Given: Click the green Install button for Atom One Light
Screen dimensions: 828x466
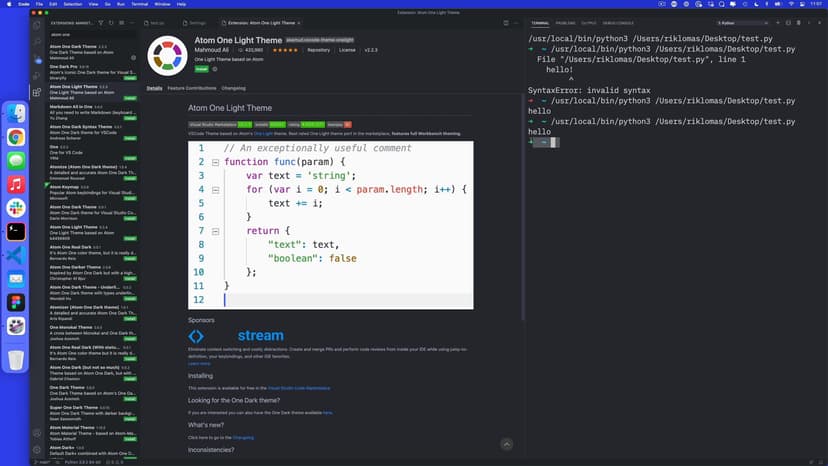Looking at the screenshot, I should click(201, 69).
